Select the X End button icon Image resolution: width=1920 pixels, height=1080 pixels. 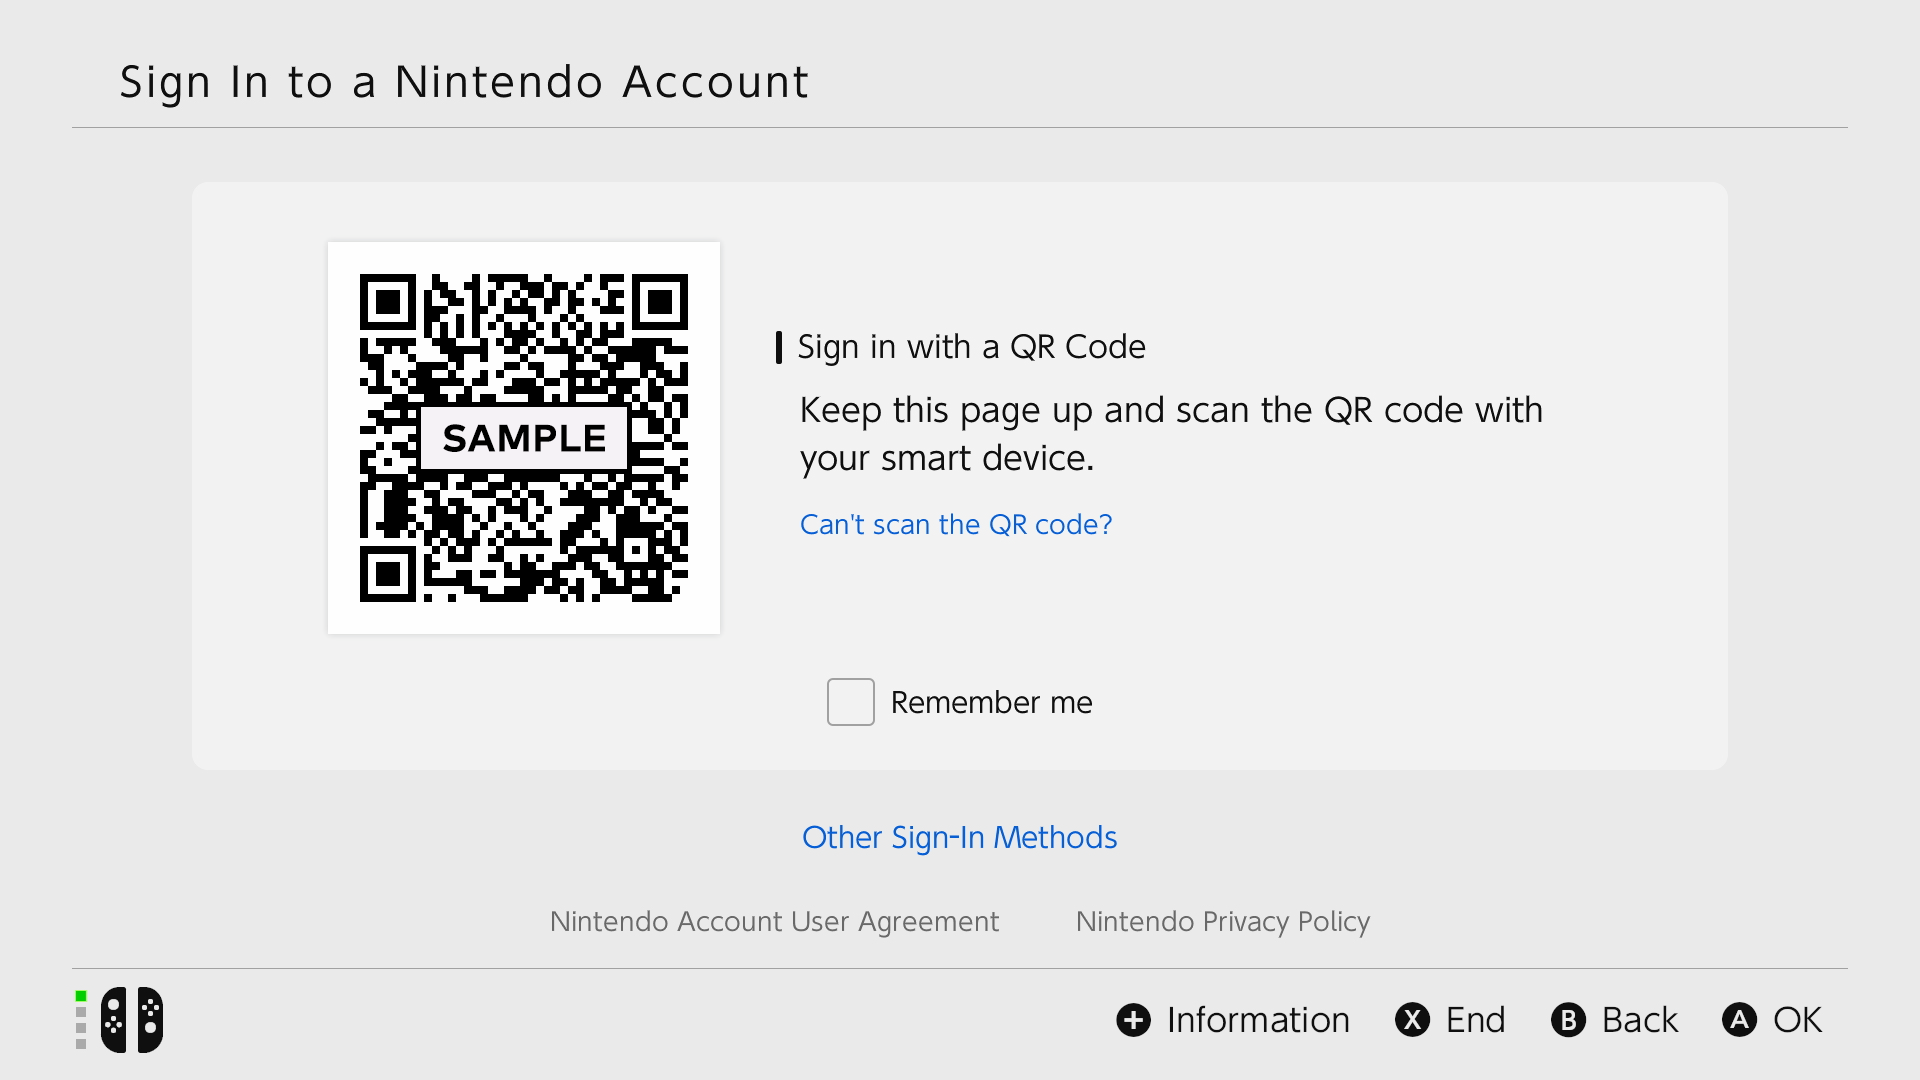click(1411, 1020)
